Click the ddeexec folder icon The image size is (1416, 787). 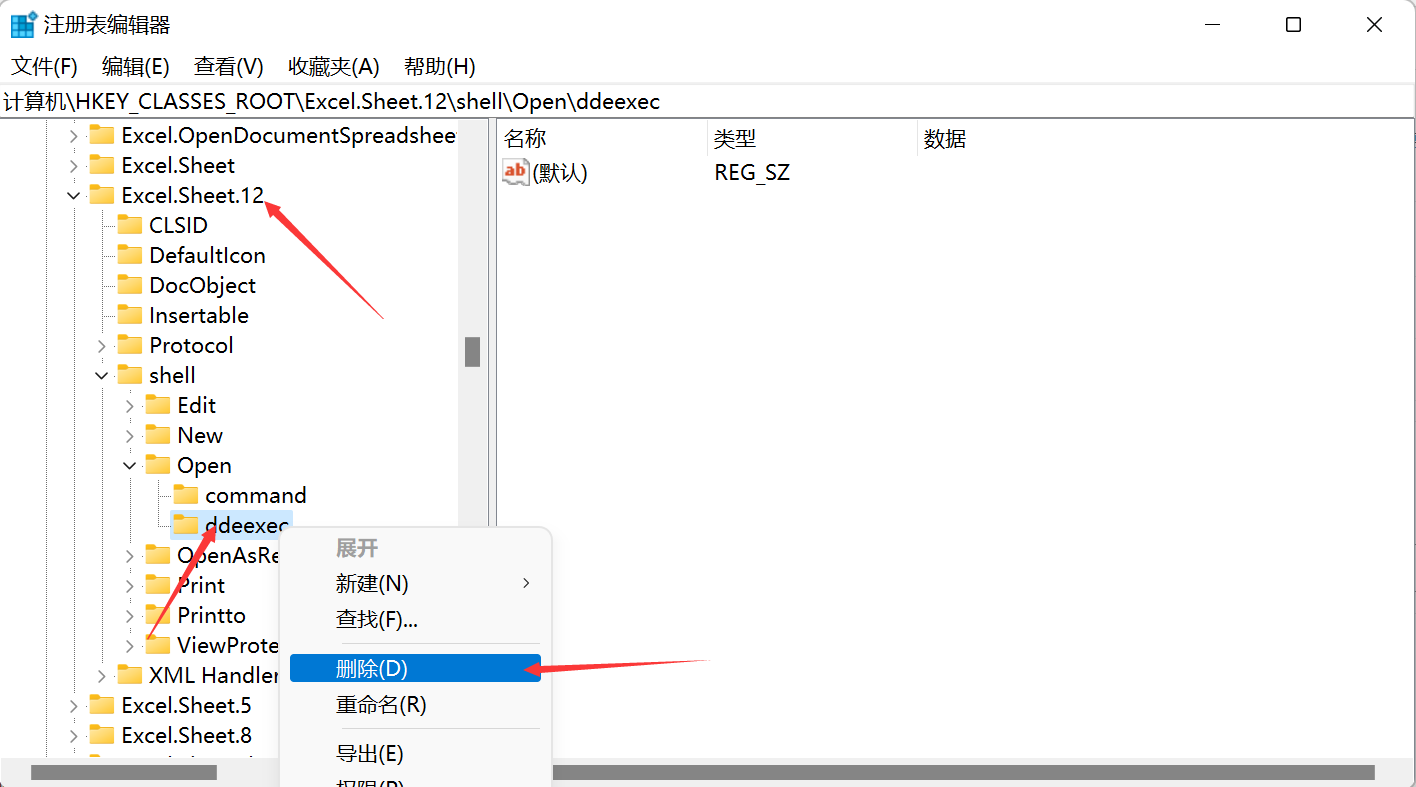pos(186,525)
